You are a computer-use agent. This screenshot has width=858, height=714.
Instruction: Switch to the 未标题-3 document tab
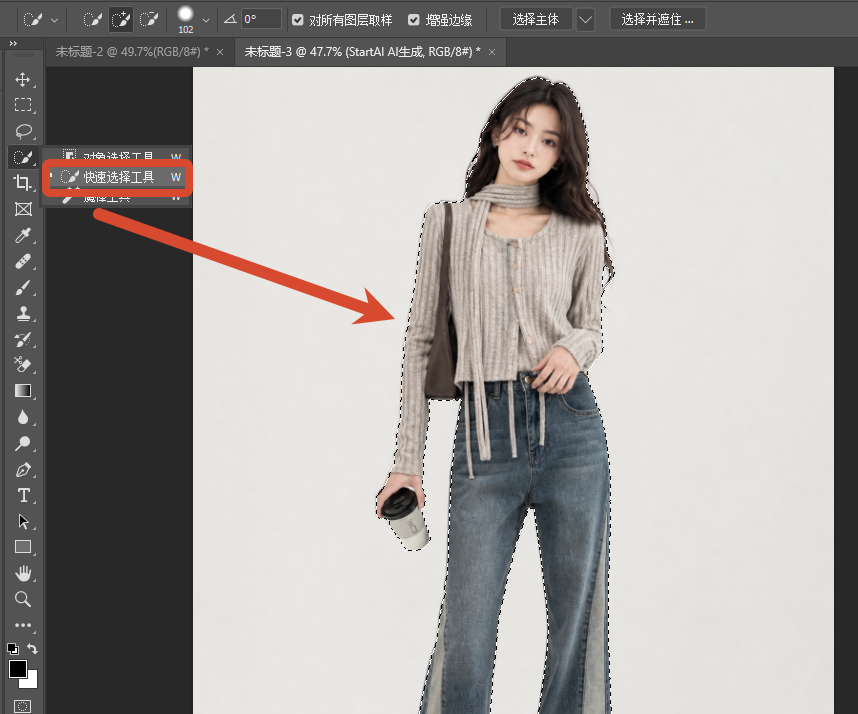tap(362, 51)
